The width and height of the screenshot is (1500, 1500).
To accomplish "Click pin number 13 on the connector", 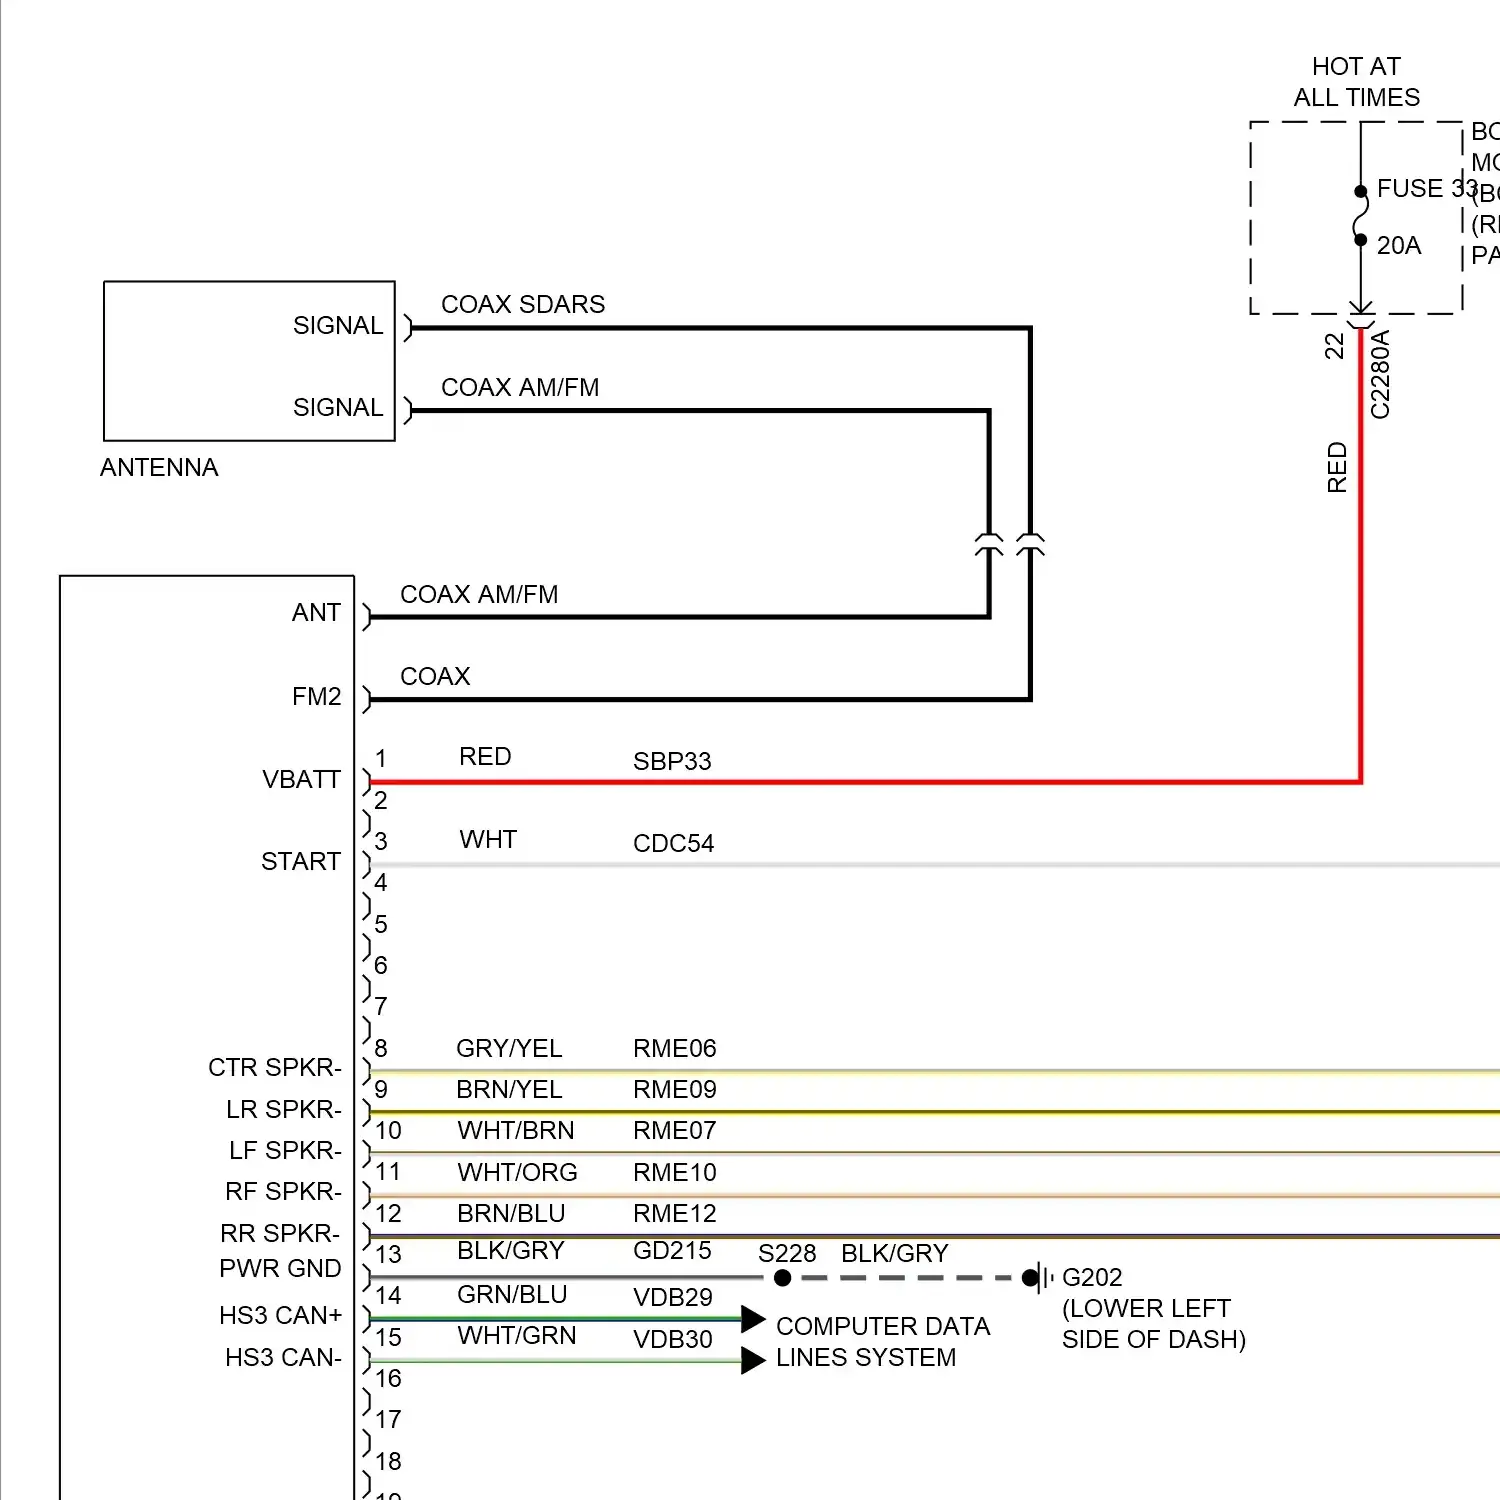I will [x=388, y=1254].
